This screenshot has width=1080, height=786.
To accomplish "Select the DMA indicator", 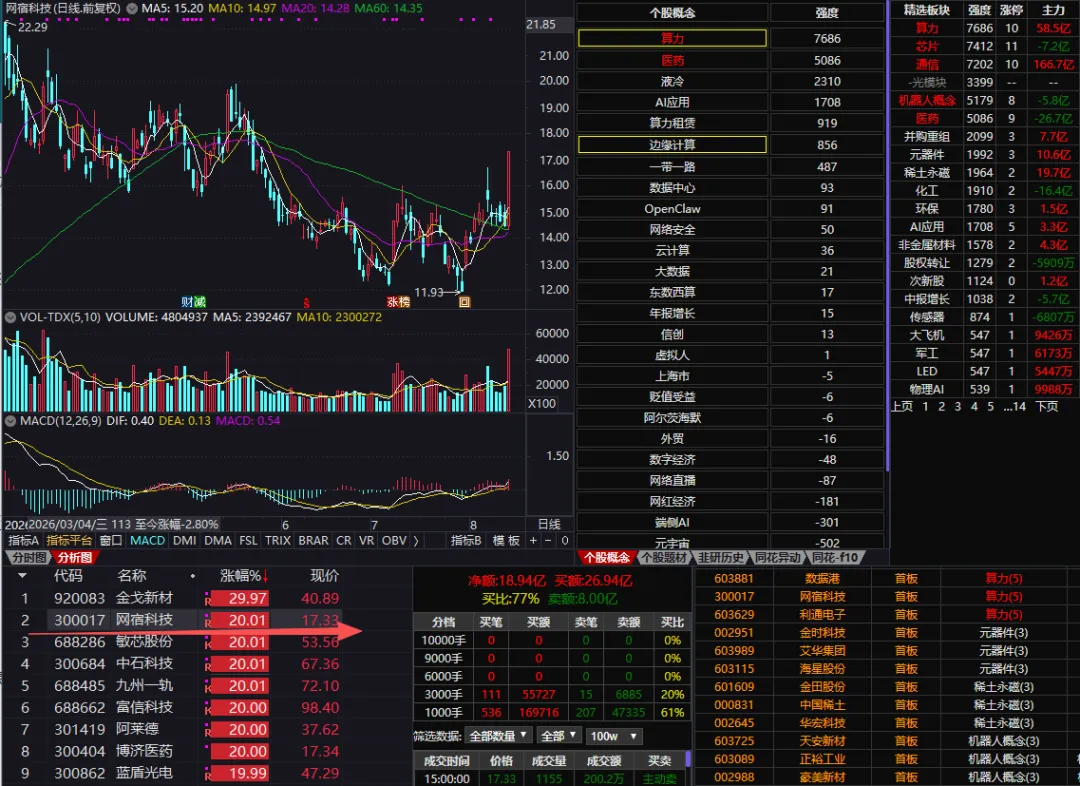I will pos(218,541).
